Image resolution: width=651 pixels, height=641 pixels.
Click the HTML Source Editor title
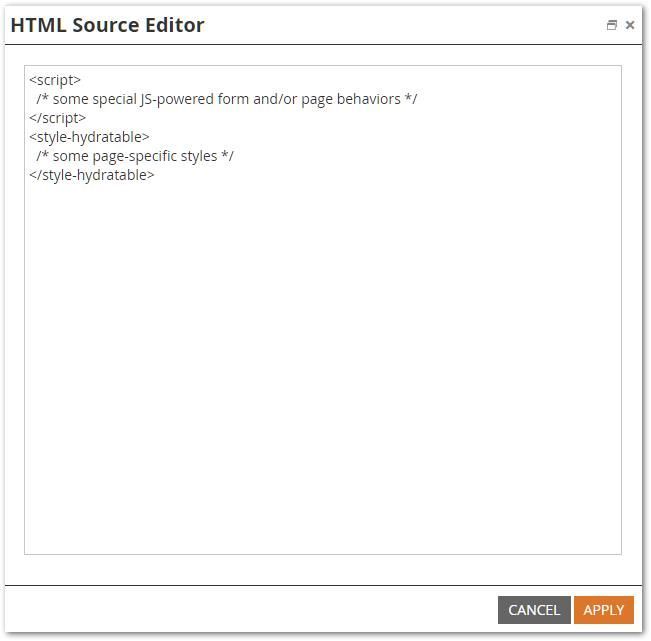pyautogui.click(x=108, y=25)
